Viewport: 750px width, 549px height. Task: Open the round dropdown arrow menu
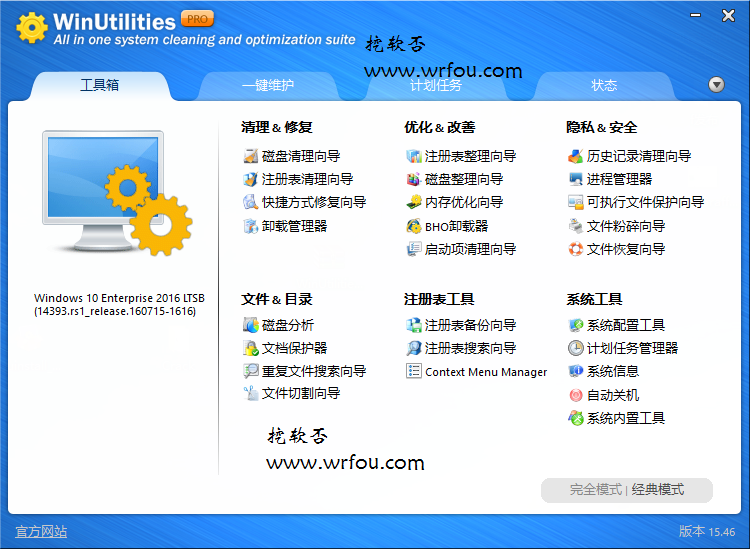coord(716,85)
